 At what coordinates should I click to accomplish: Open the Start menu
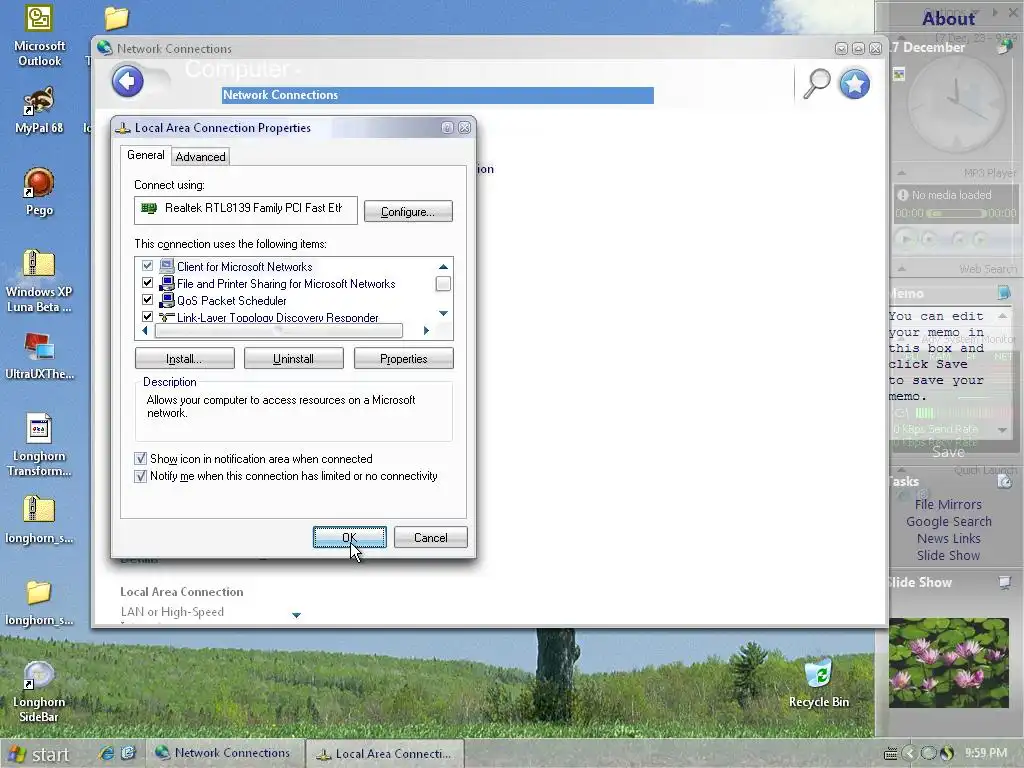click(x=39, y=754)
